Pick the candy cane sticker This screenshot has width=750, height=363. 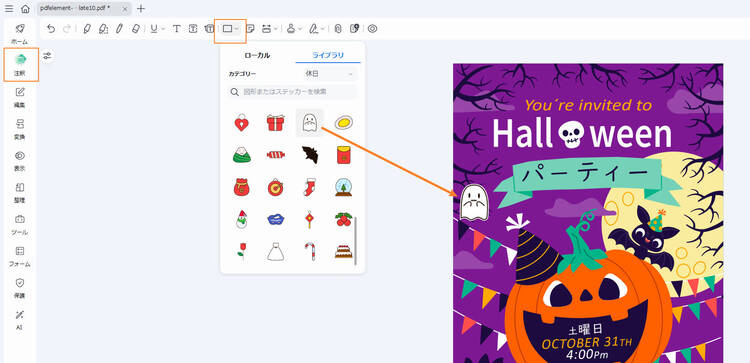point(309,251)
